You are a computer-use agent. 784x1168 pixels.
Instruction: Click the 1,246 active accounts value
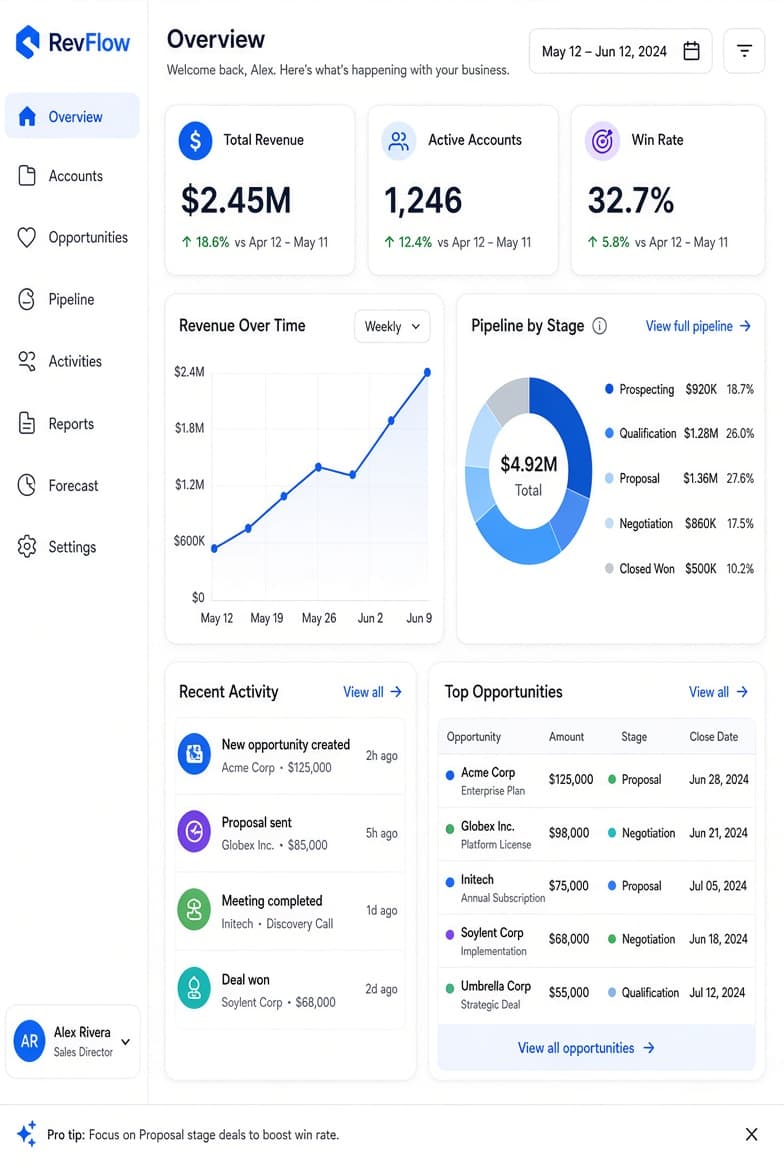click(423, 200)
